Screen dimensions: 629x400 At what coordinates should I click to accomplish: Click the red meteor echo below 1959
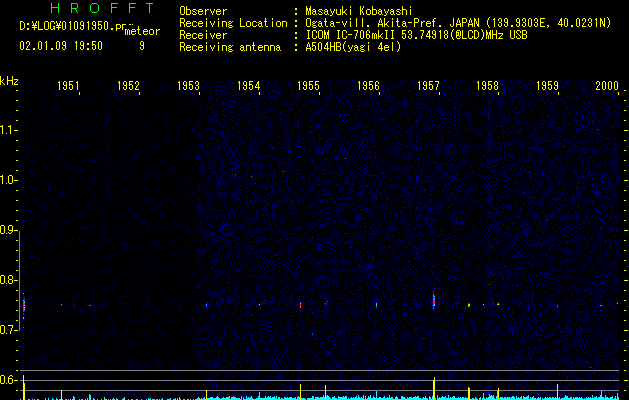click(557, 306)
